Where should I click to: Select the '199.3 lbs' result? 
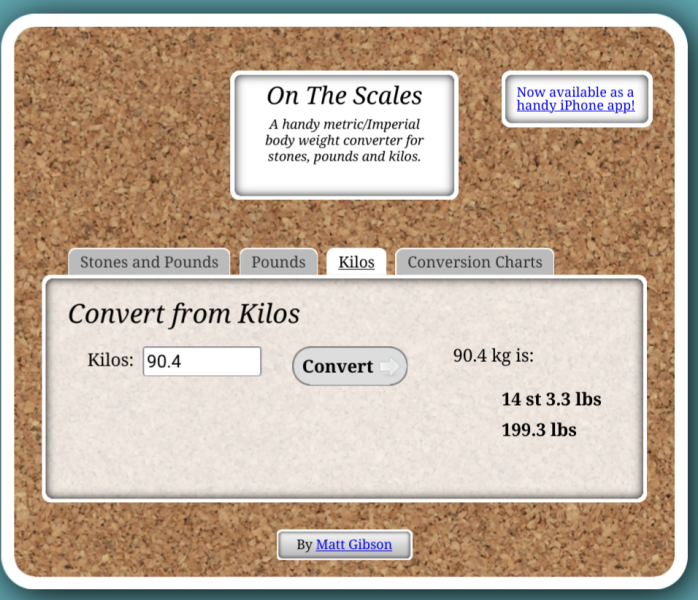[x=539, y=430]
